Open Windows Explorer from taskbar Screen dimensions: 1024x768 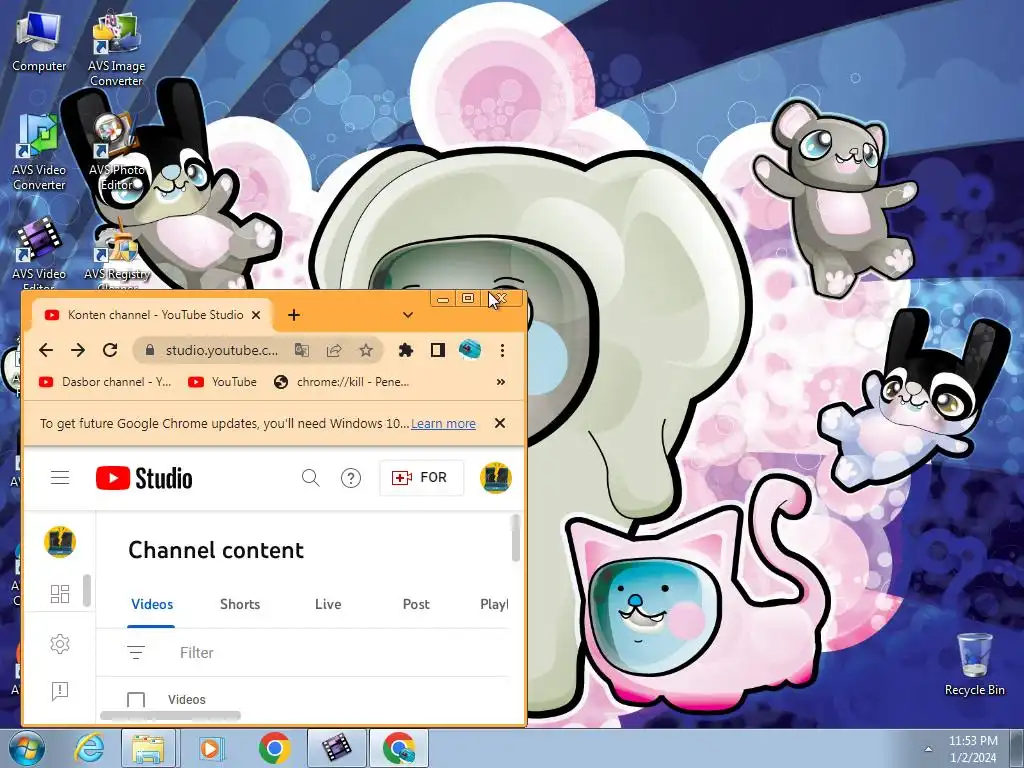click(x=148, y=748)
